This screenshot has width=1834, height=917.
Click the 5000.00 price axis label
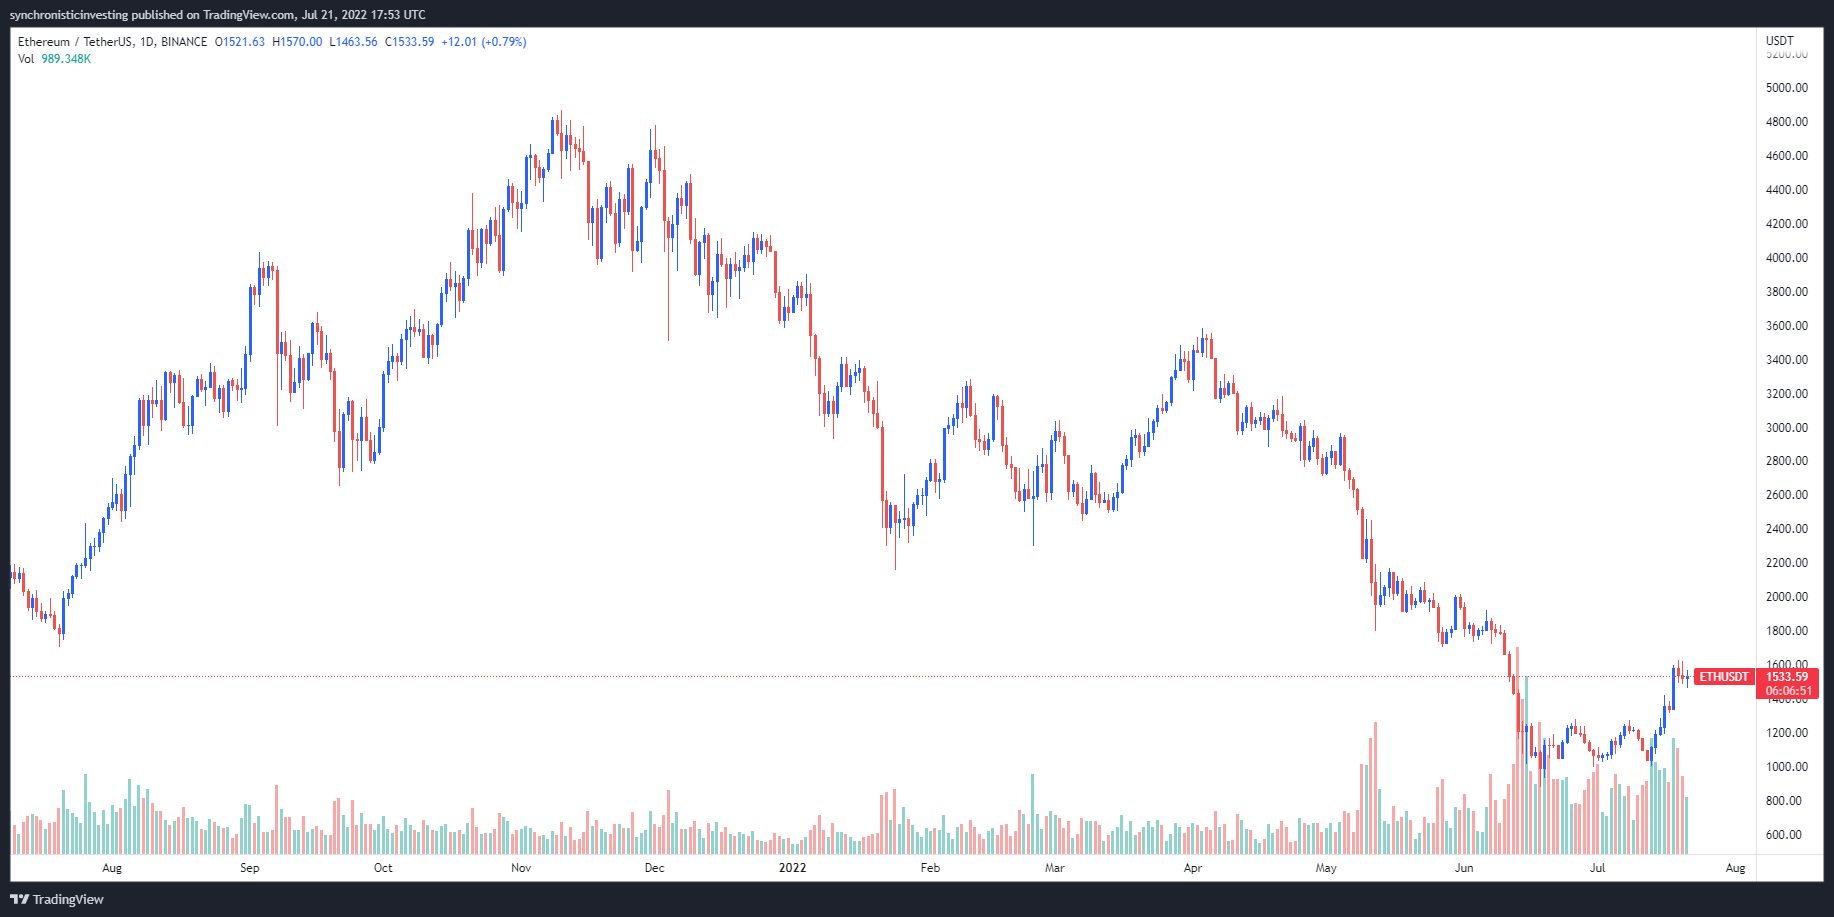pos(1786,88)
